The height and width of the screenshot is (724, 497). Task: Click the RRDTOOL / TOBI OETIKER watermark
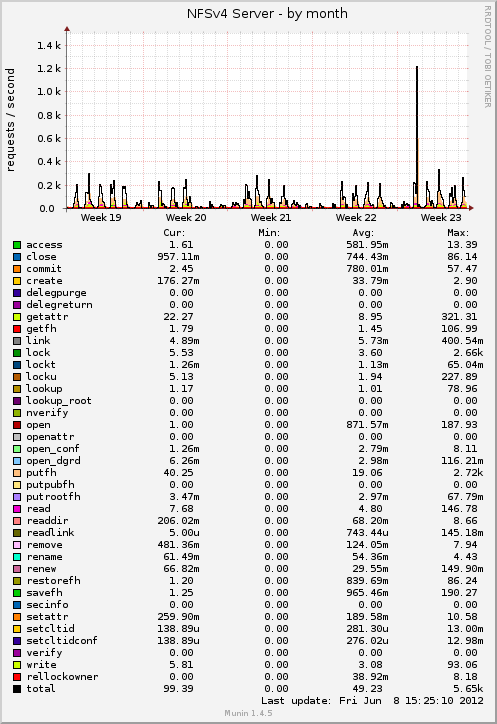pos(488,57)
